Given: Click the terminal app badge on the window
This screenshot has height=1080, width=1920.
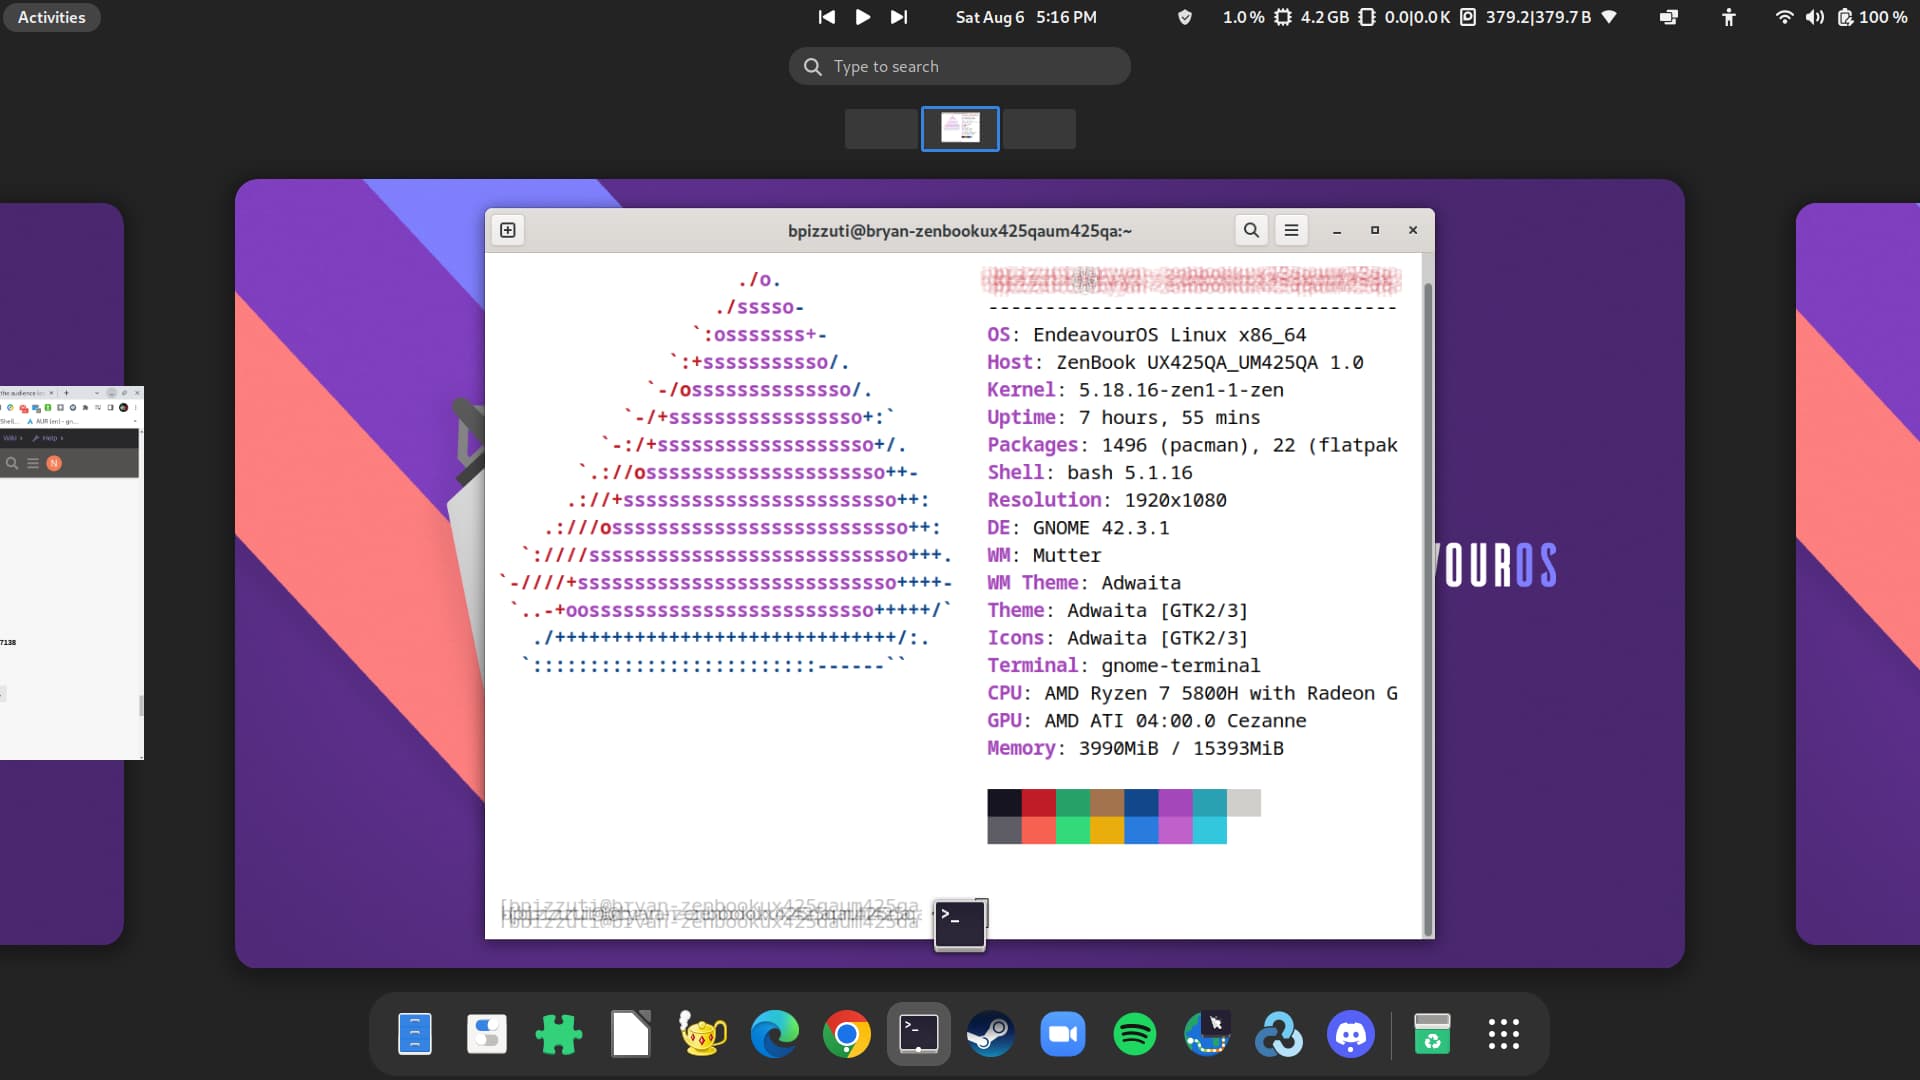Looking at the screenshot, I should coord(960,925).
